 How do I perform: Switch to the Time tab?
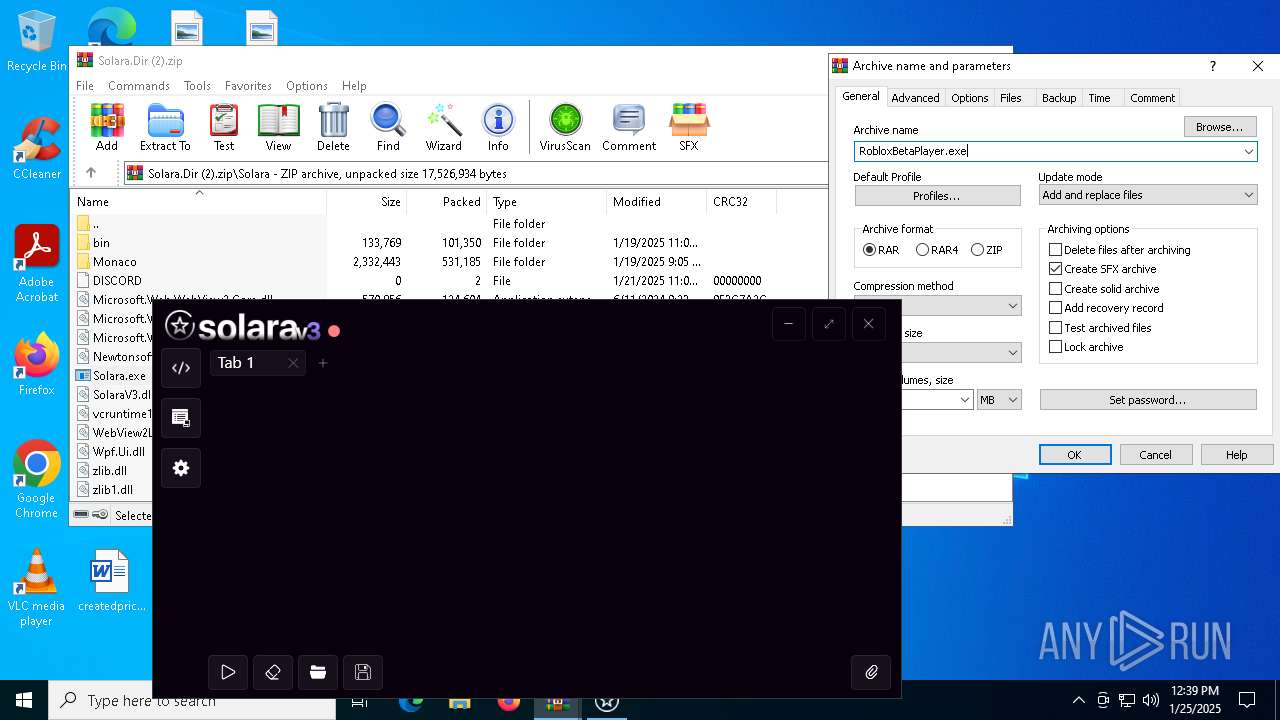(x=1099, y=98)
